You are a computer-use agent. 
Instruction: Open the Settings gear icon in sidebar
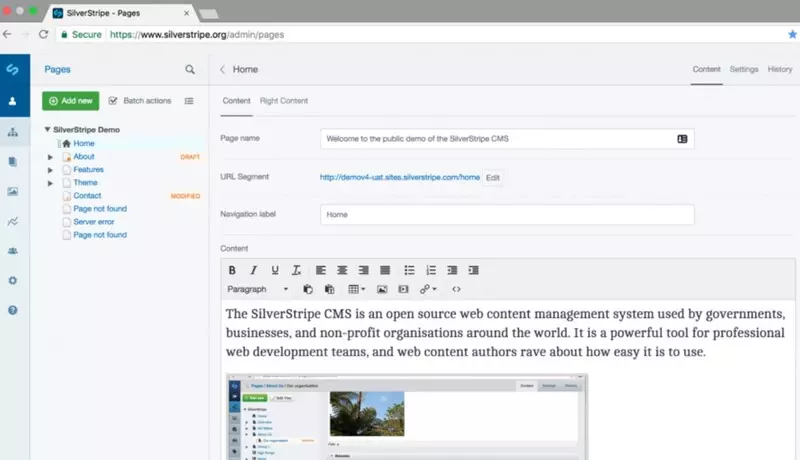tap(13, 280)
